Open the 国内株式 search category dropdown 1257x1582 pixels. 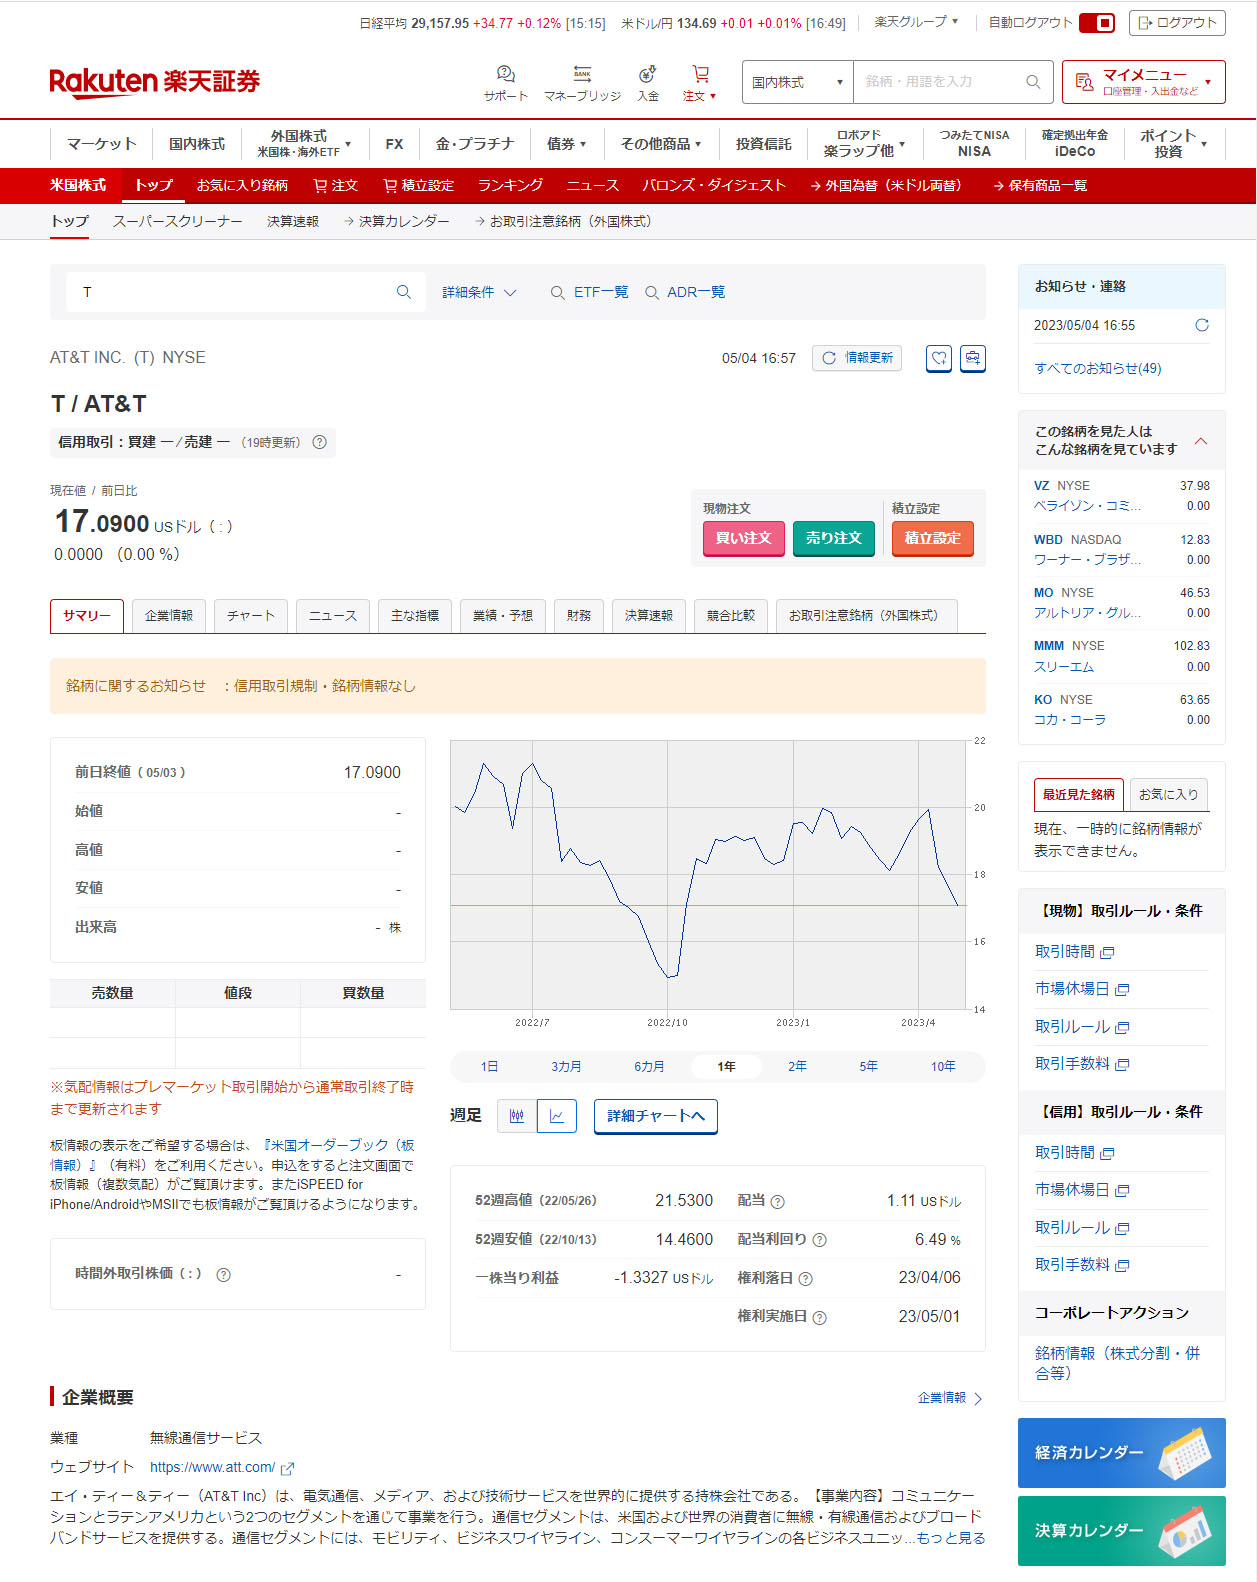click(x=797, y=82)
